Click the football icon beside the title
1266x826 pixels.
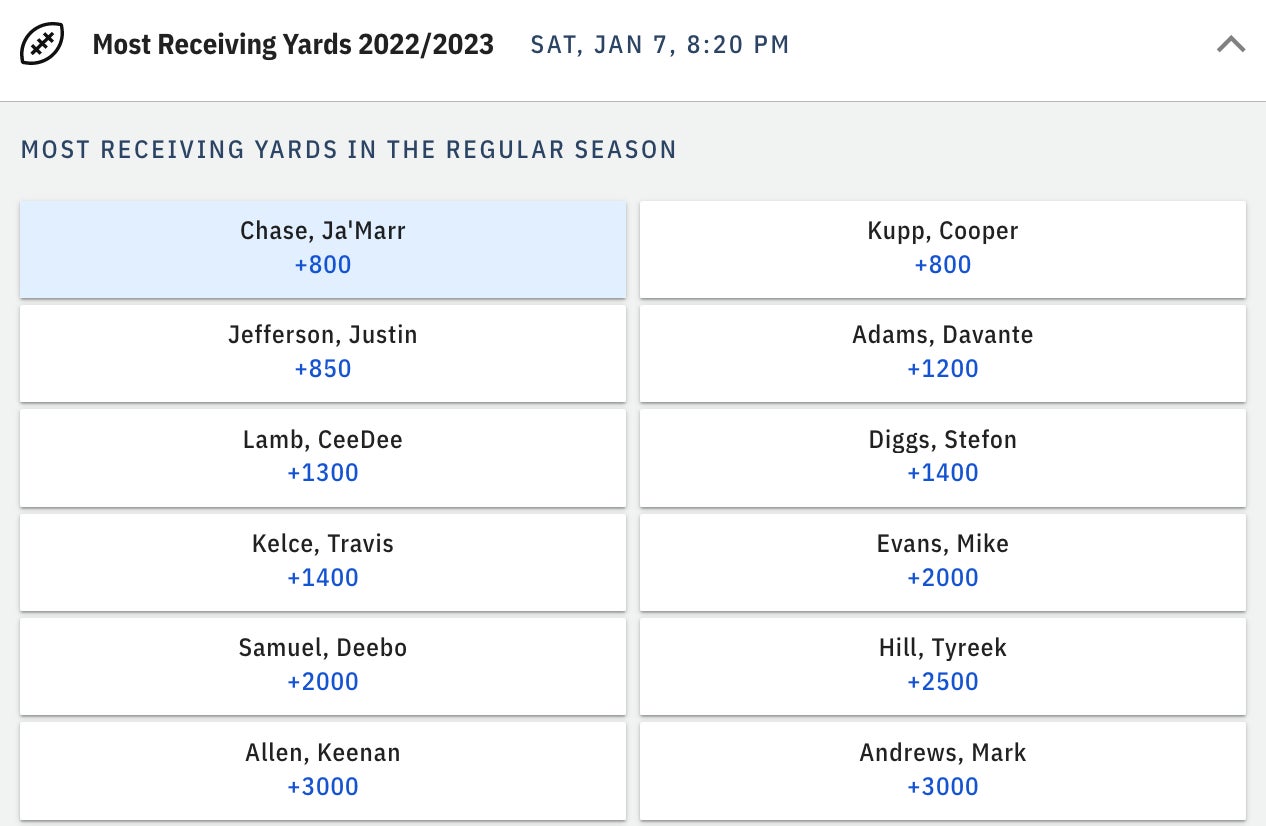[42, 45]
